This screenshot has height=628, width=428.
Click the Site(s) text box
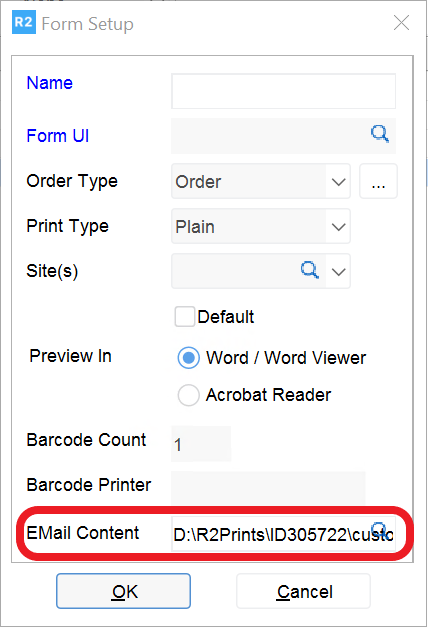tap(236, 271)
